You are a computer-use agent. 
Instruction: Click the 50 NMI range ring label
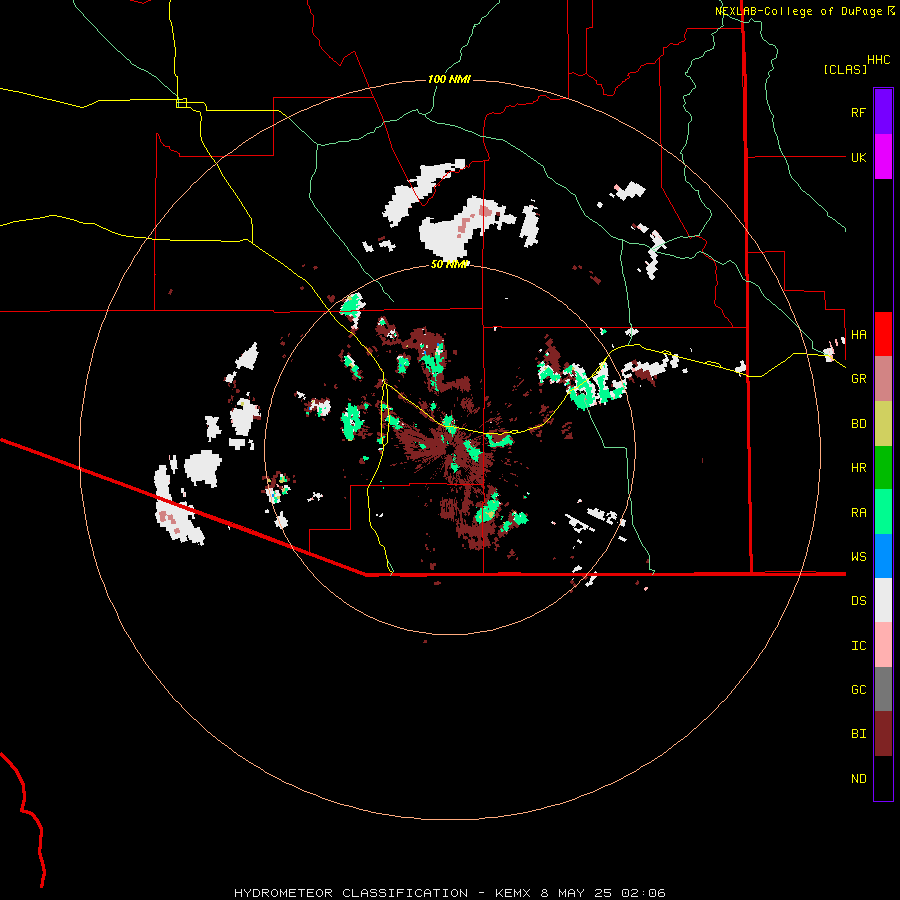point(450,264)
